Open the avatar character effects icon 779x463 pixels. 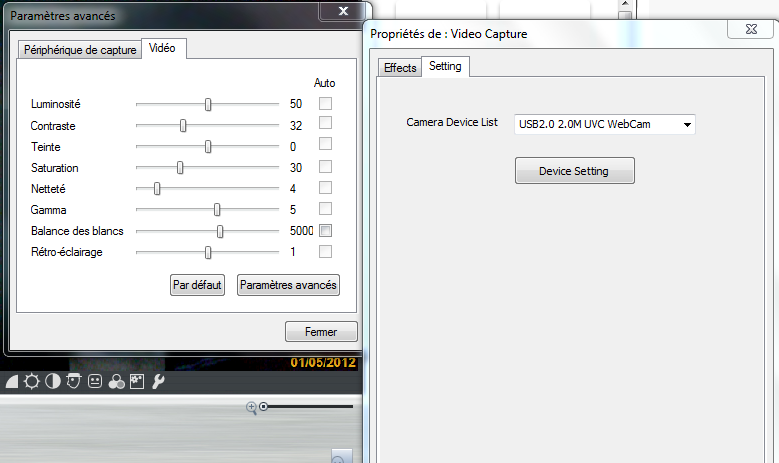click(x=73, y=381)
